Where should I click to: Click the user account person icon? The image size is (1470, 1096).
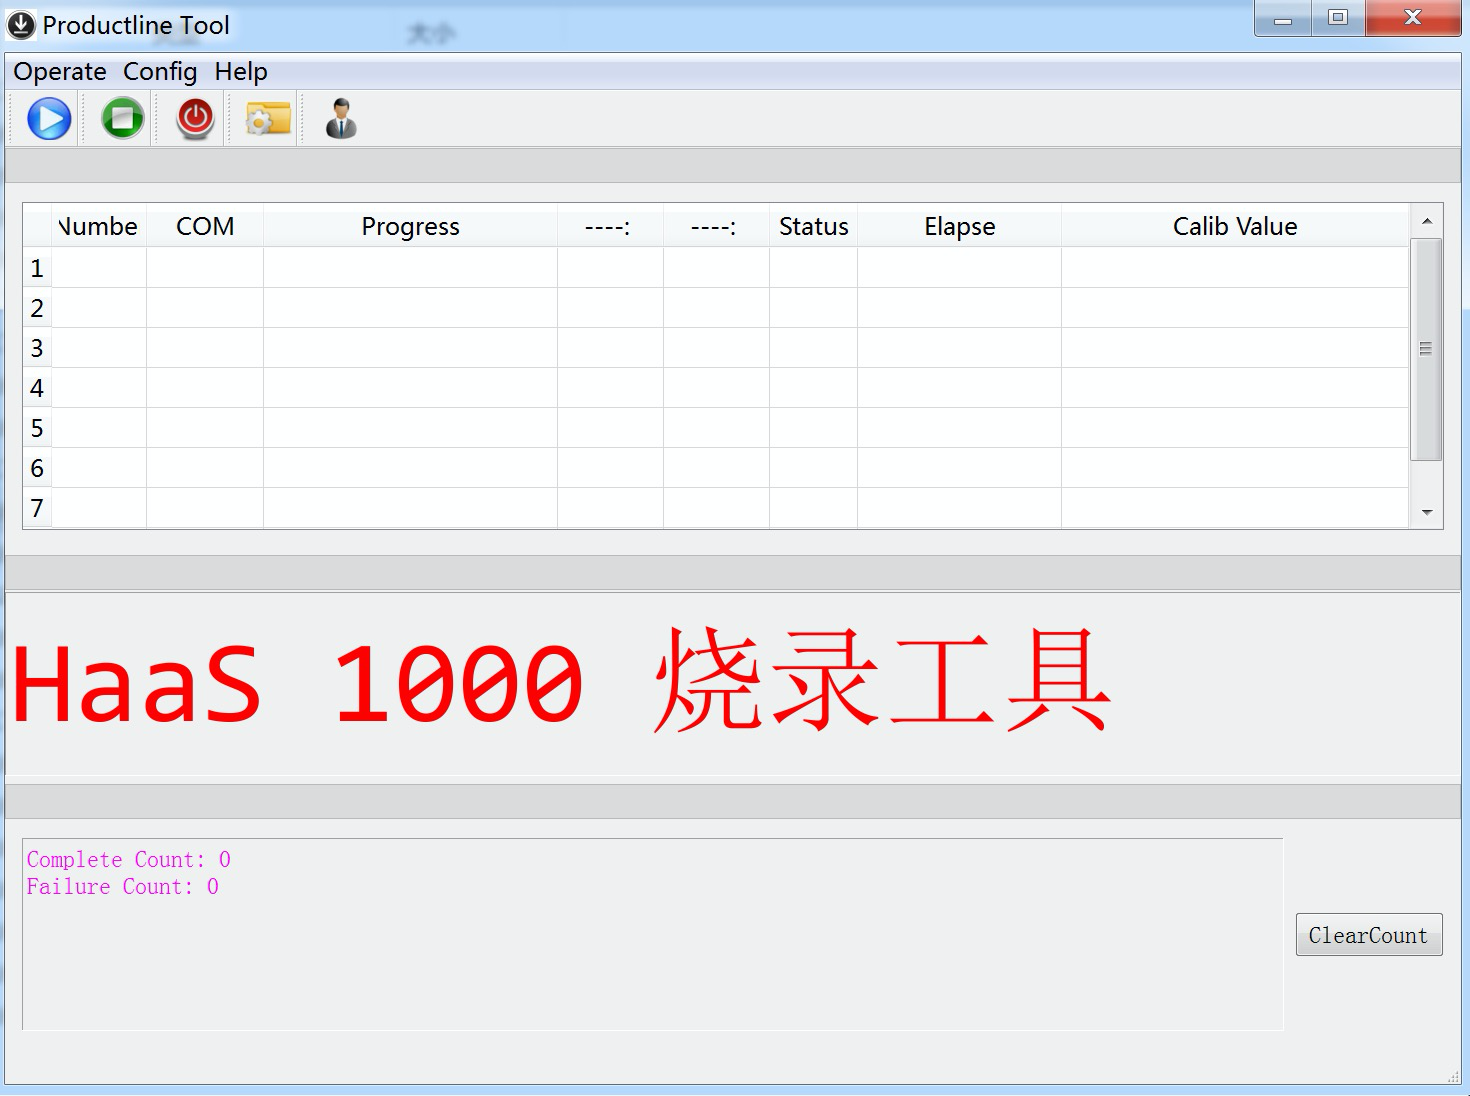point(341,118)
